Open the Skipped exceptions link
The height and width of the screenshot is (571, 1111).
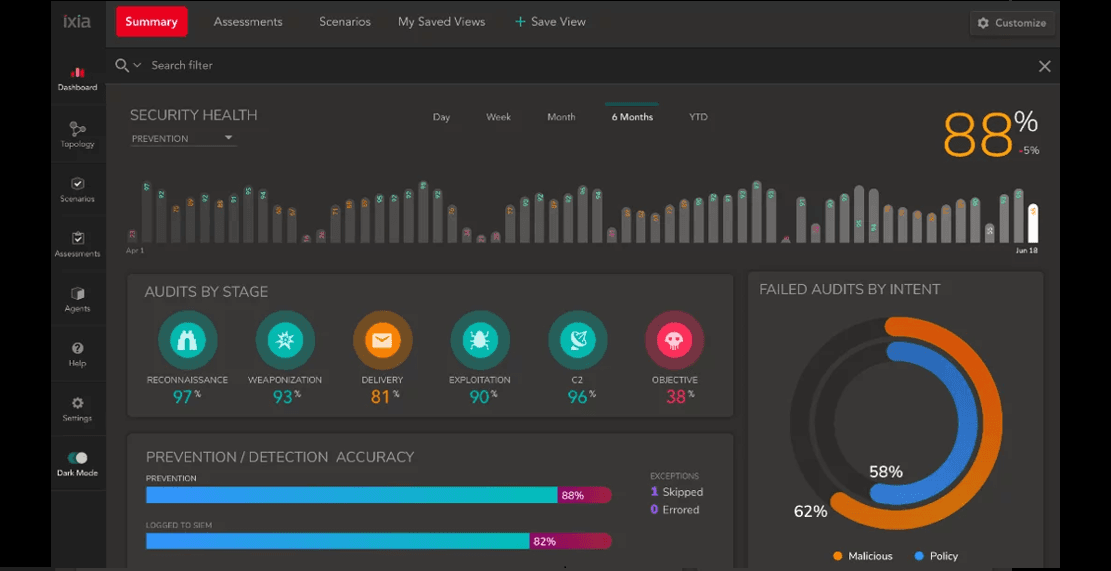pos(682,492)
